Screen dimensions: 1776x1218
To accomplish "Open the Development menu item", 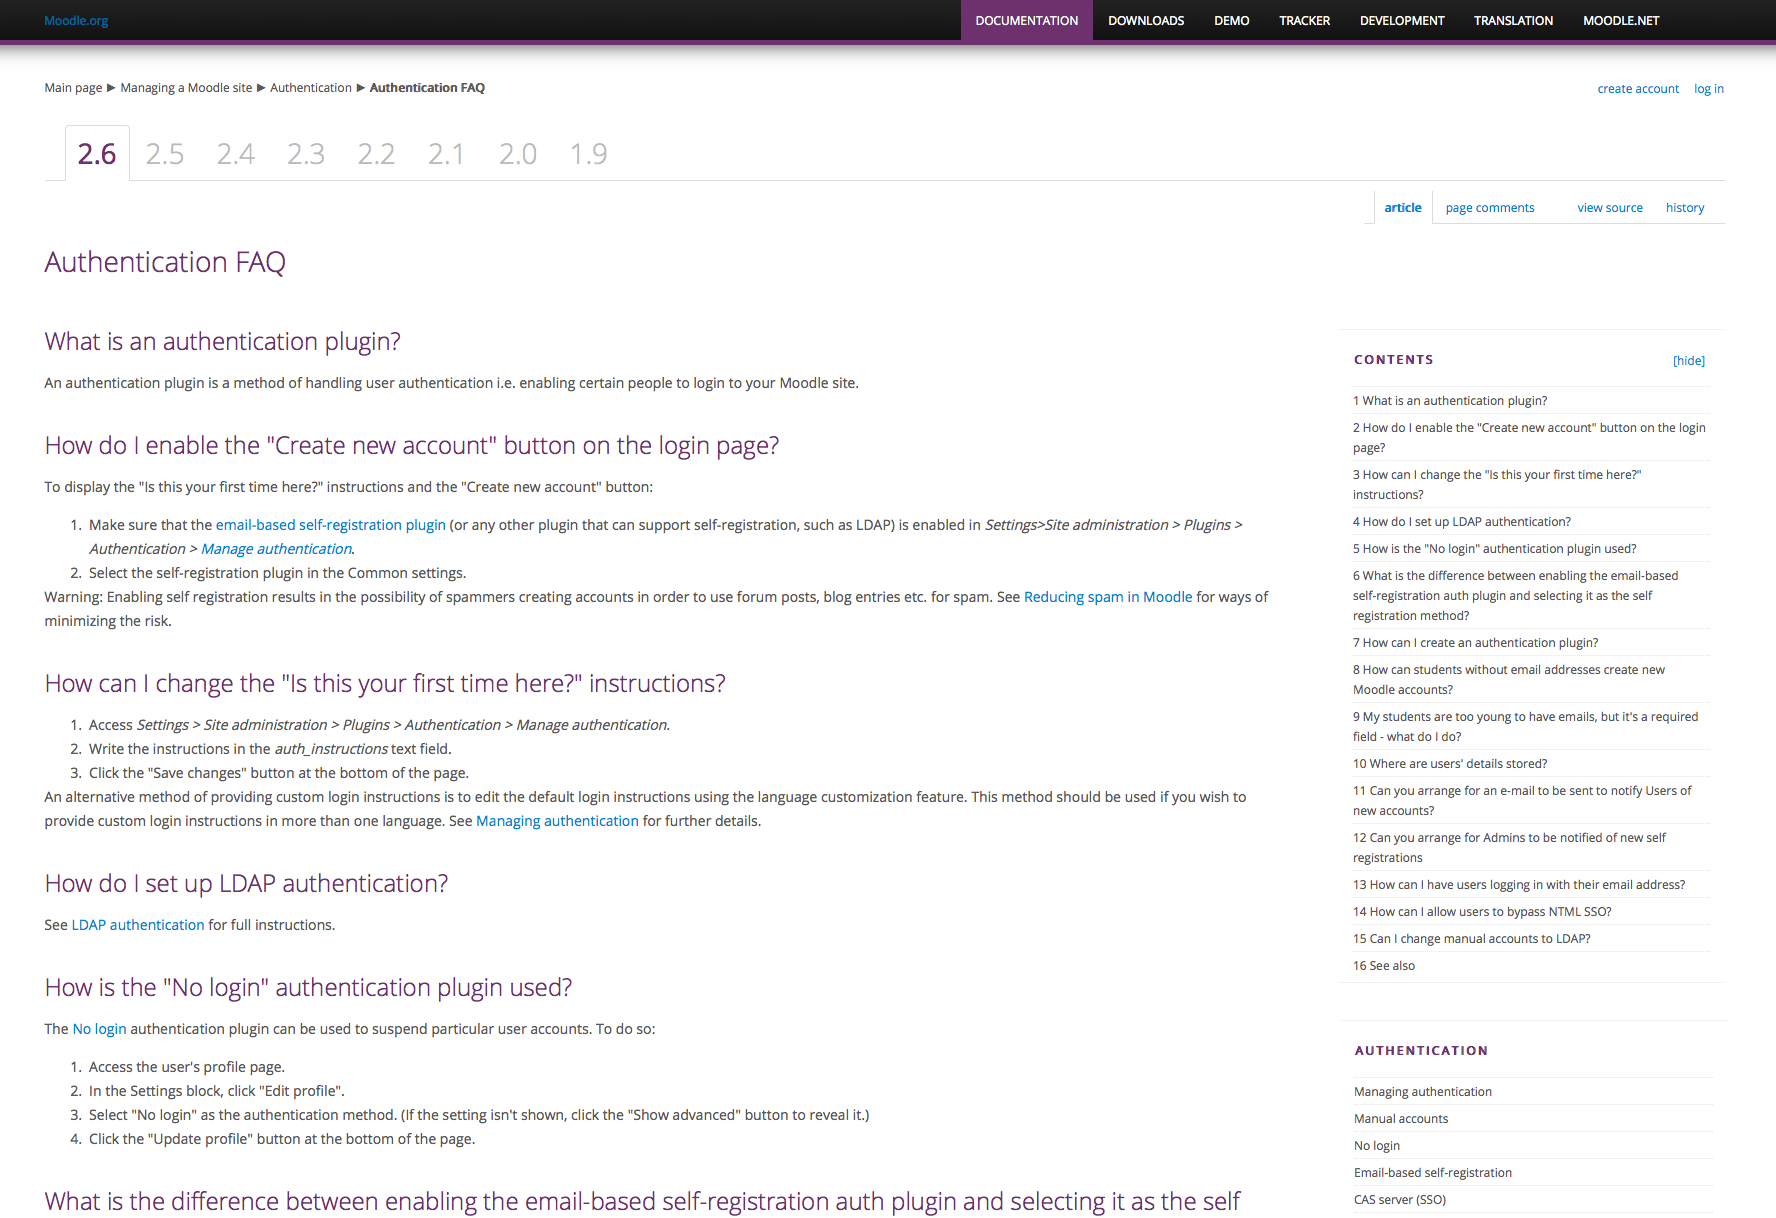I will coord(1401,20).
